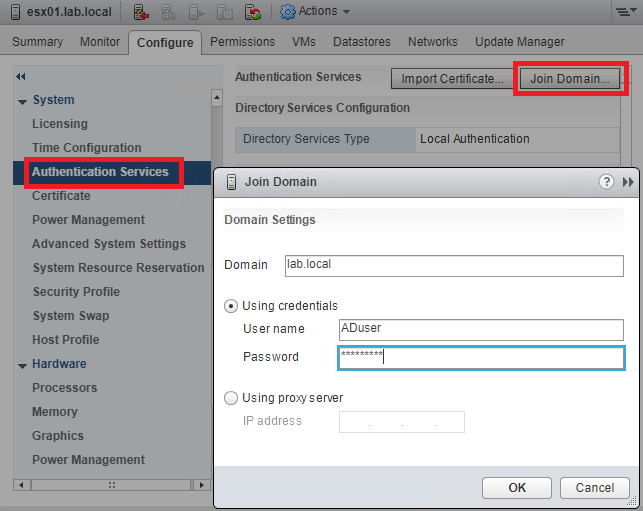643x511 pixels.
Task: Select Licensing in the System tree
Action: click(60, 124)
